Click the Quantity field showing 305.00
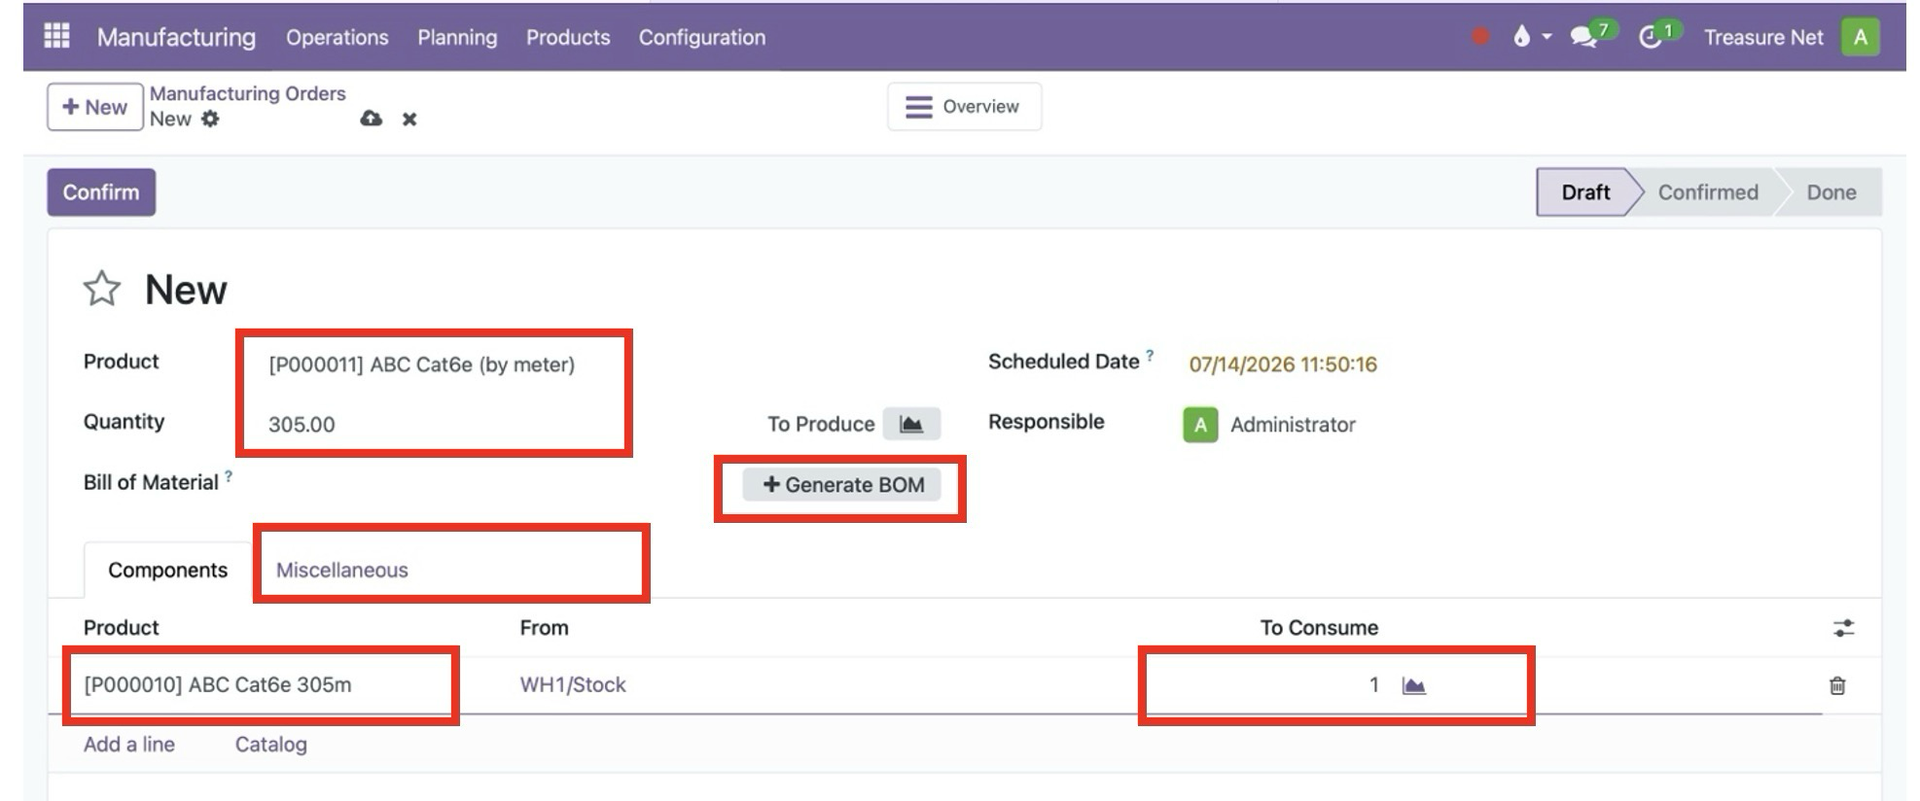Viewport: 1920px width, 801px height. pyautogui.click(x=430, y=424)
